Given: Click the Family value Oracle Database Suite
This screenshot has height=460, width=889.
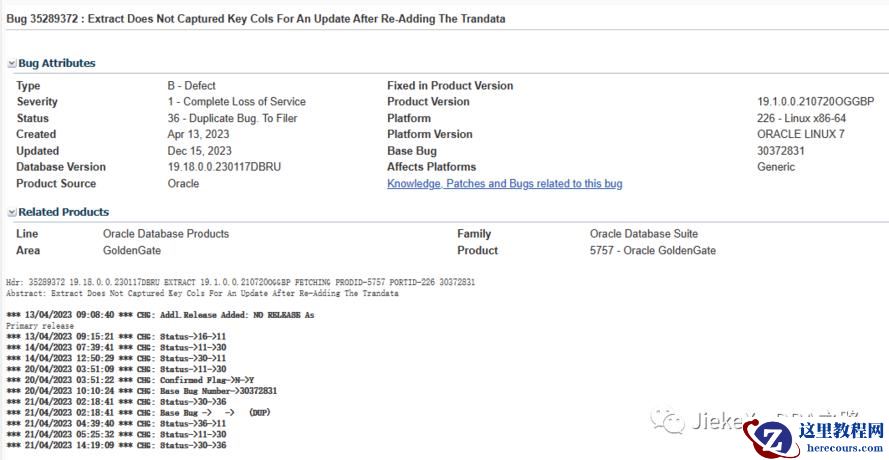Looking at the screenshot, I should pos(644,234).
